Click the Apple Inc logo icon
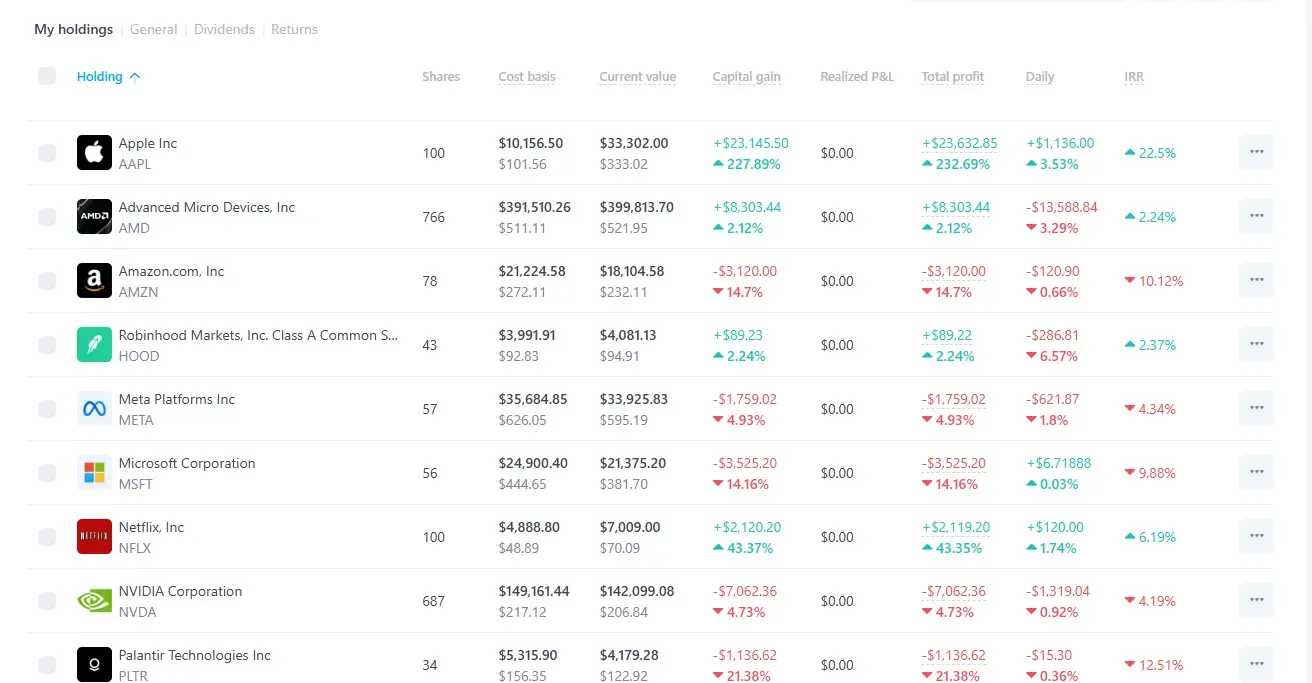 tap(94, 153)
